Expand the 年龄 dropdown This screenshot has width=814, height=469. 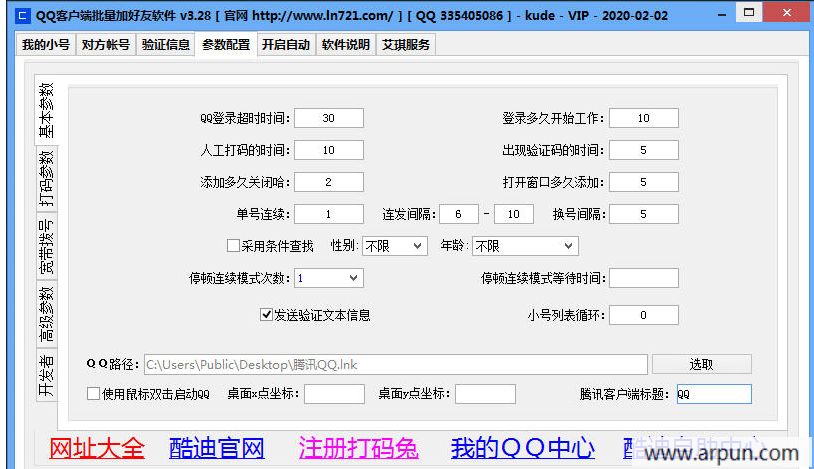click(525, 246)
